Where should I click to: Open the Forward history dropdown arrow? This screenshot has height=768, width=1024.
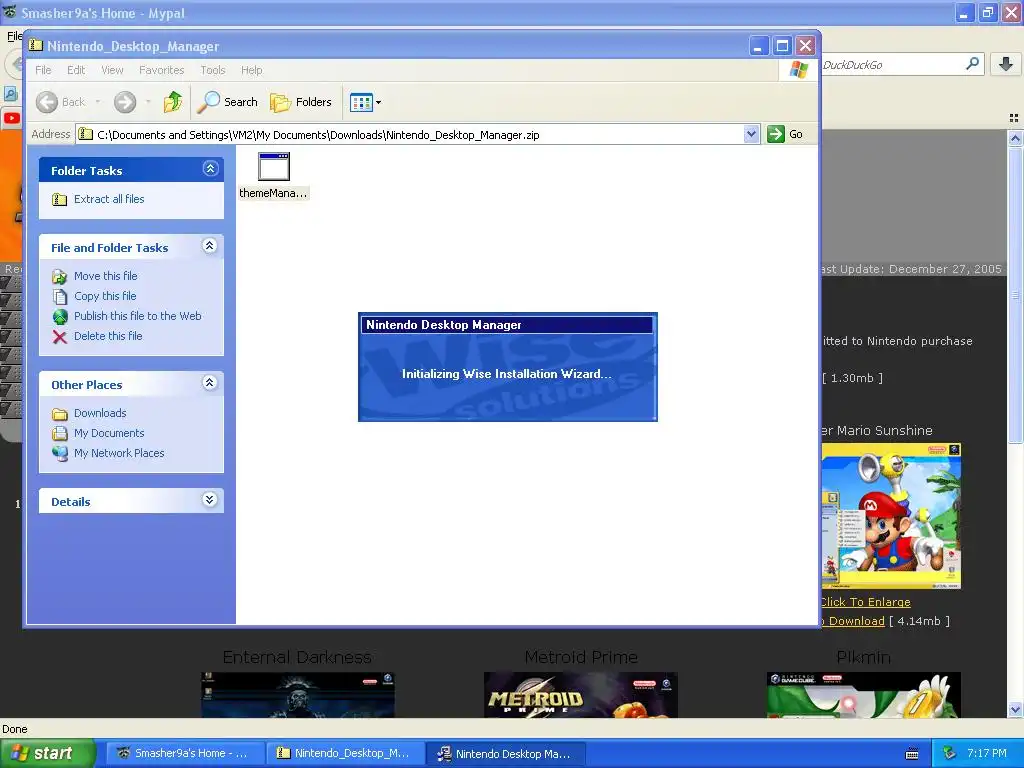tap(148, 102)
